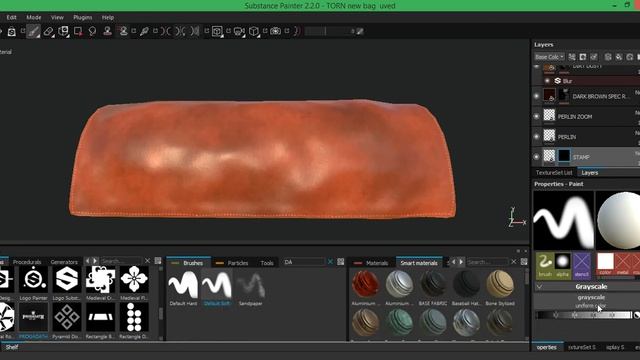Toggle the color channel in Properties
The image size is (640, 360).
pyautogui.click(x=605, y=264)
